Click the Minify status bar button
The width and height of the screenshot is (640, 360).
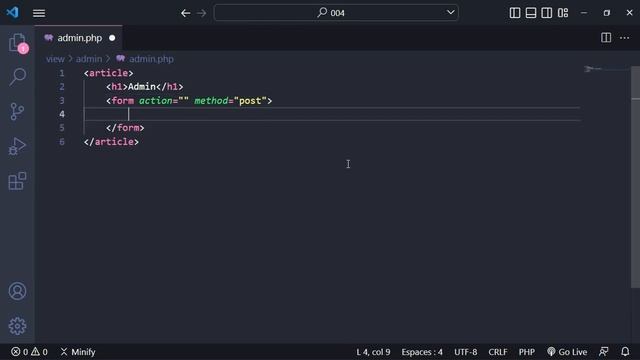(78, 352)
